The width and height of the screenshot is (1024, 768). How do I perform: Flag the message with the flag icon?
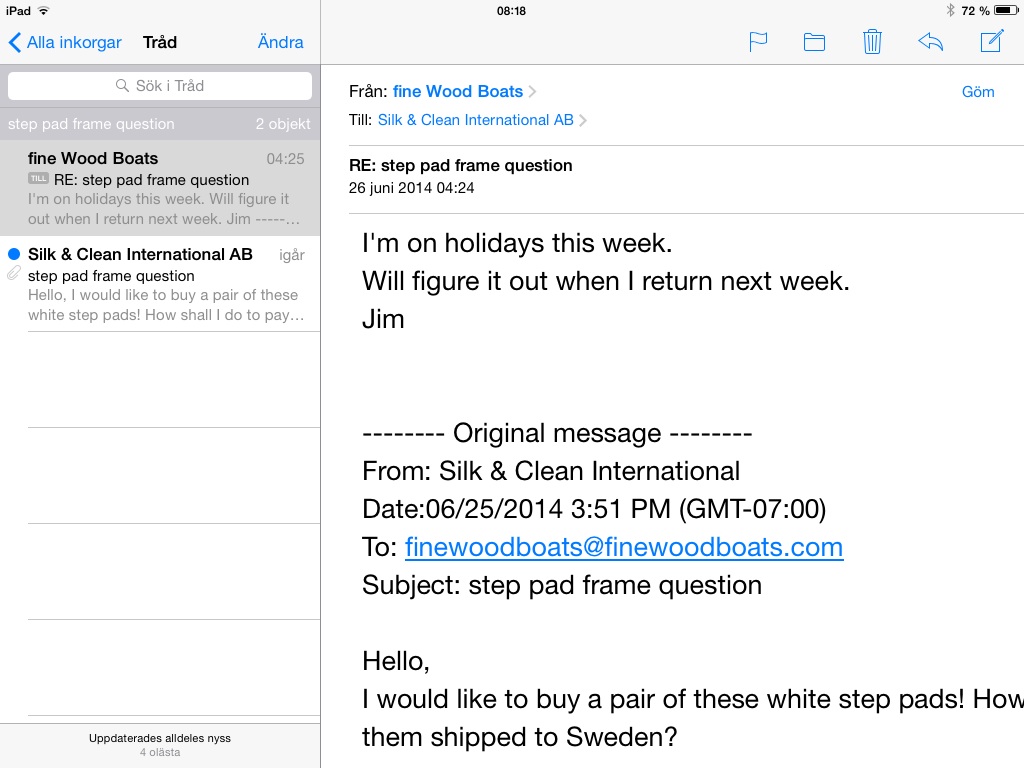[x=758, y=42]
